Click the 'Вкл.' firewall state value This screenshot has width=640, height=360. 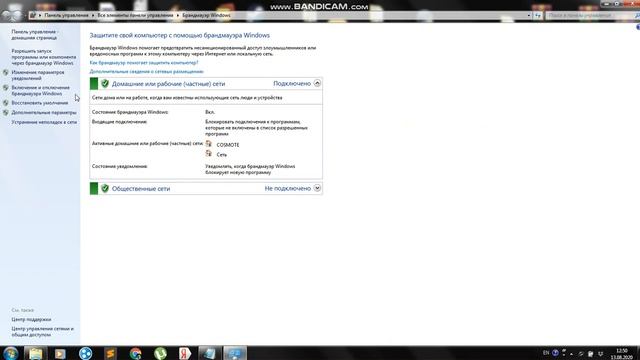coord(210,112)
